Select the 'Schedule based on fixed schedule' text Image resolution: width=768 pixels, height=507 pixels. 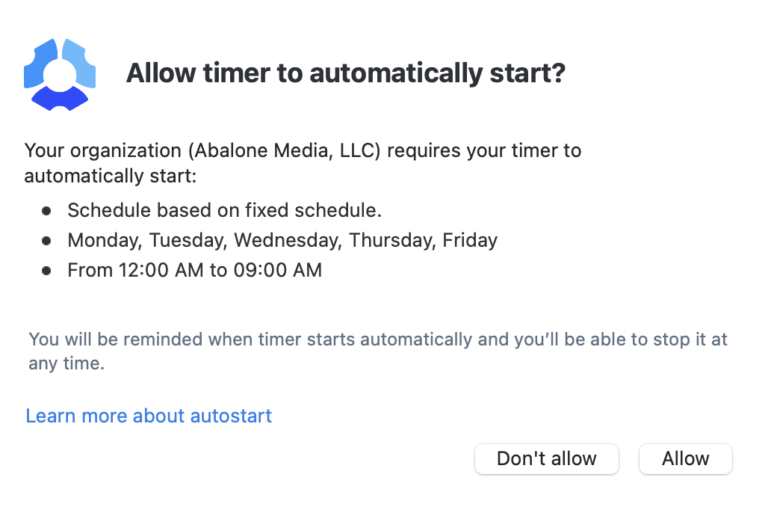[x=225, y=210]
